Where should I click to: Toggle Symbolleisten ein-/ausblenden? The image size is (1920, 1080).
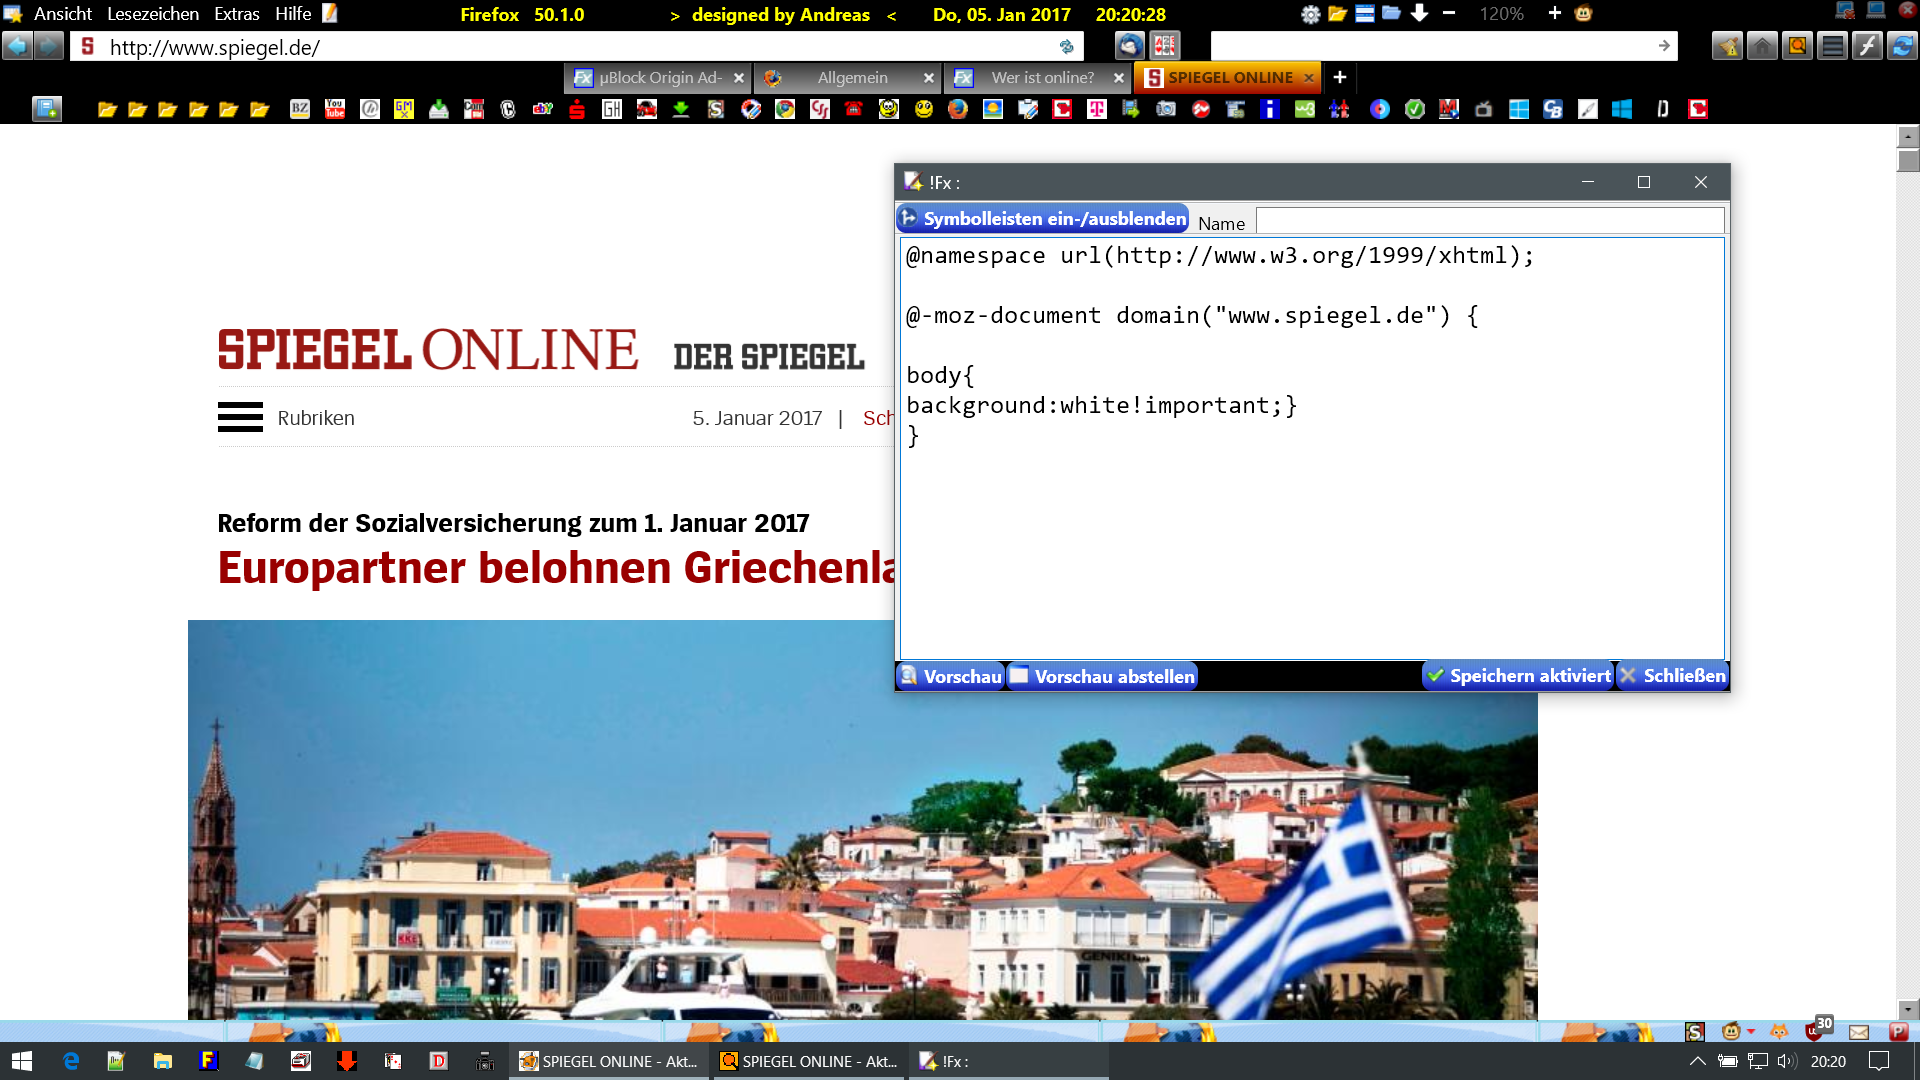click(1043, 218)
